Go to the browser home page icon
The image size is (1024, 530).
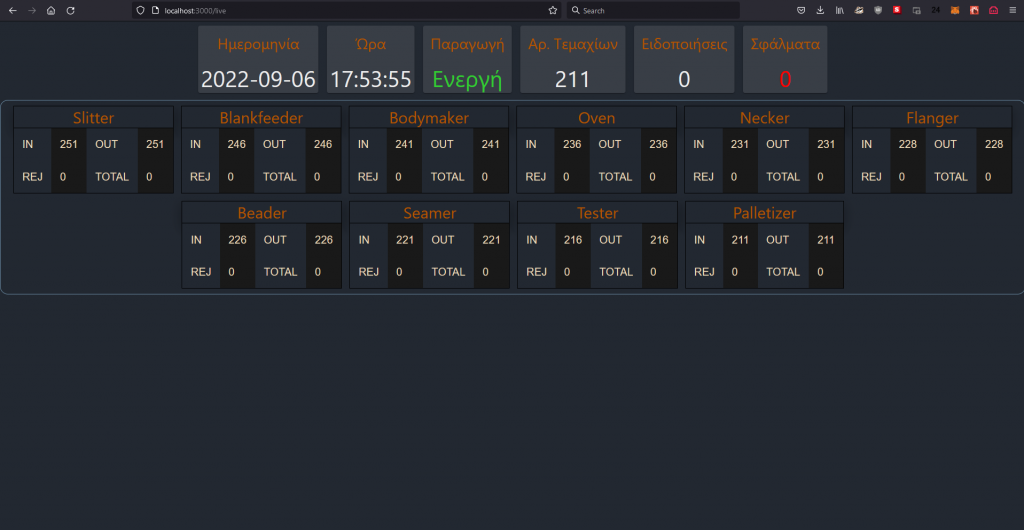pos(51,10)
